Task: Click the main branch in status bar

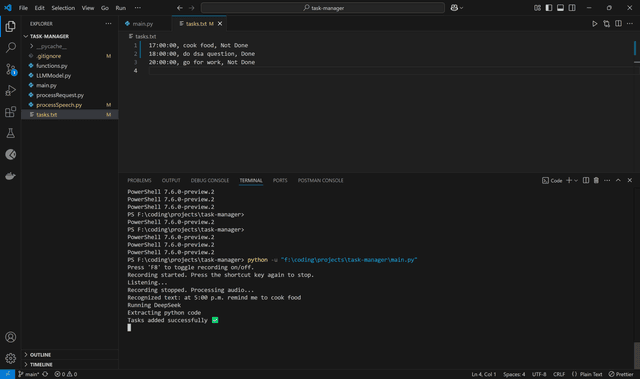Action: point(29,374)
